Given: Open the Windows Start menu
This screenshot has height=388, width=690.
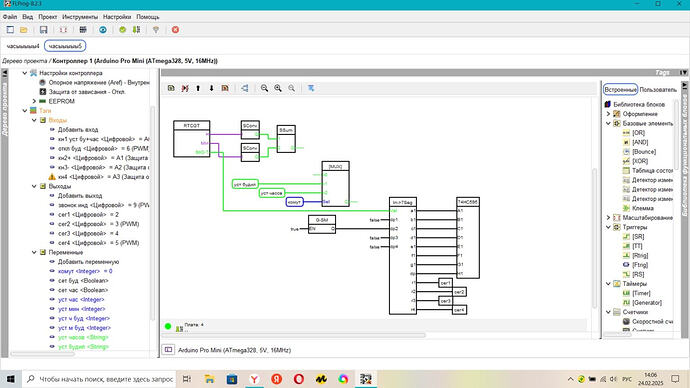Looking at the screenshot, I should click(11, 379).
